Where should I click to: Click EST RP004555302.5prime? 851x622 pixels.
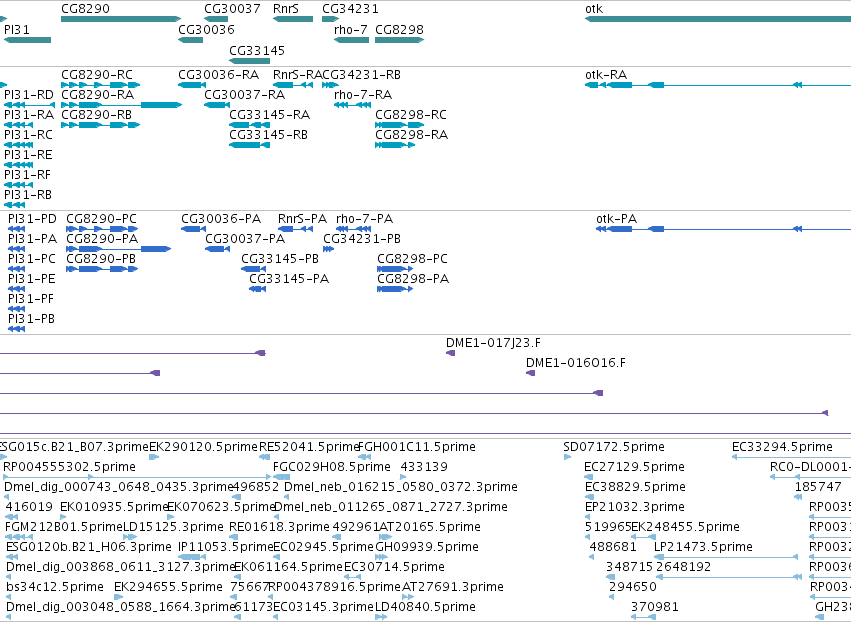(x=69, y=467)
